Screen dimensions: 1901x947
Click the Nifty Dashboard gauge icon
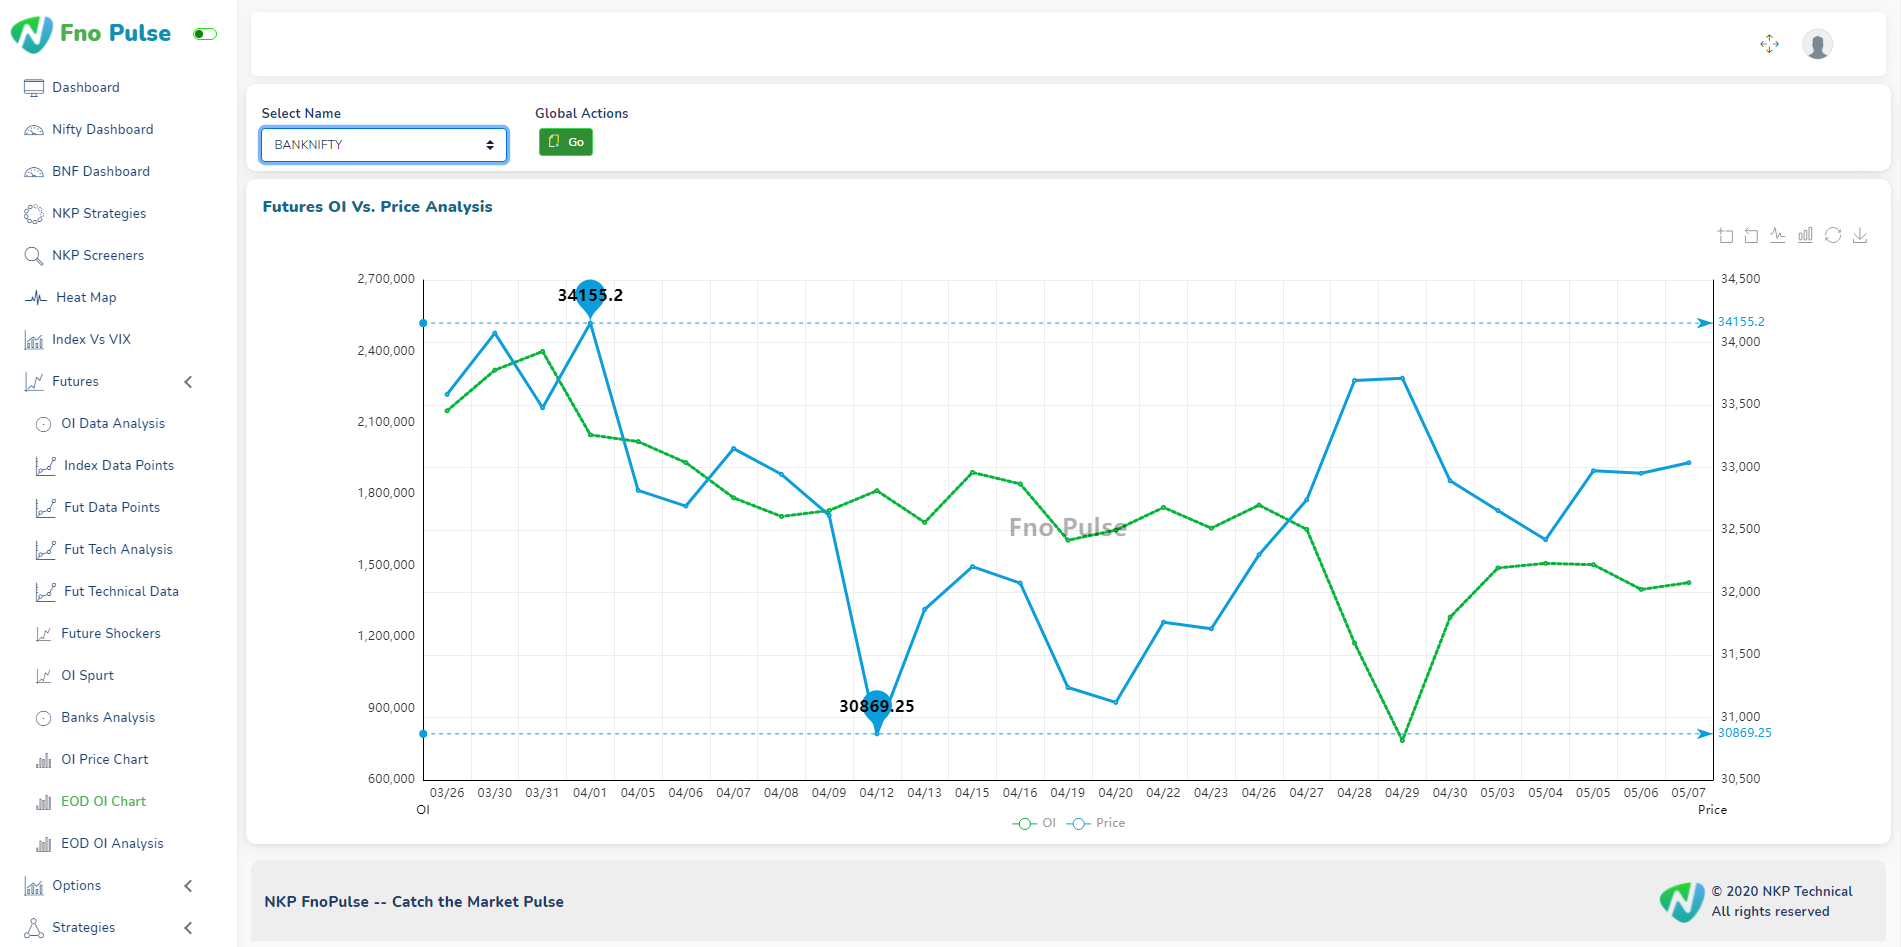pyautogui.click(x=34, y=130)
